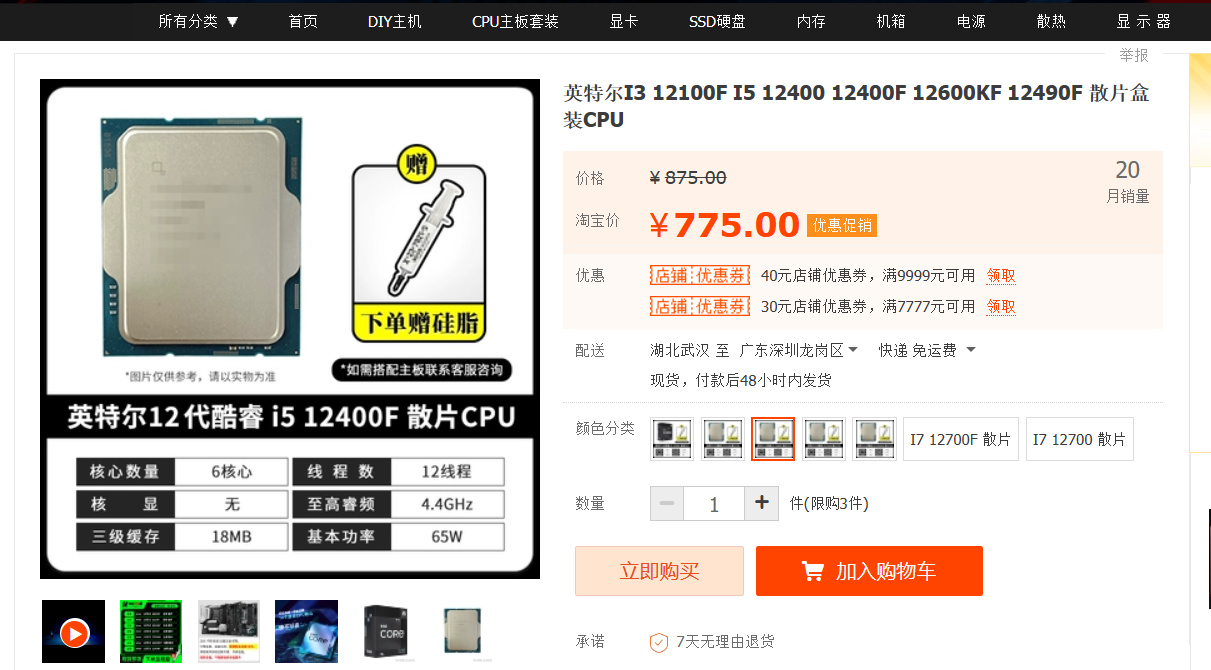This screenshot has height=670, width=1211.
Task: Open the 广东深圳龙岗区 delivery location dropdown
Action: click(x=798, y=350)
